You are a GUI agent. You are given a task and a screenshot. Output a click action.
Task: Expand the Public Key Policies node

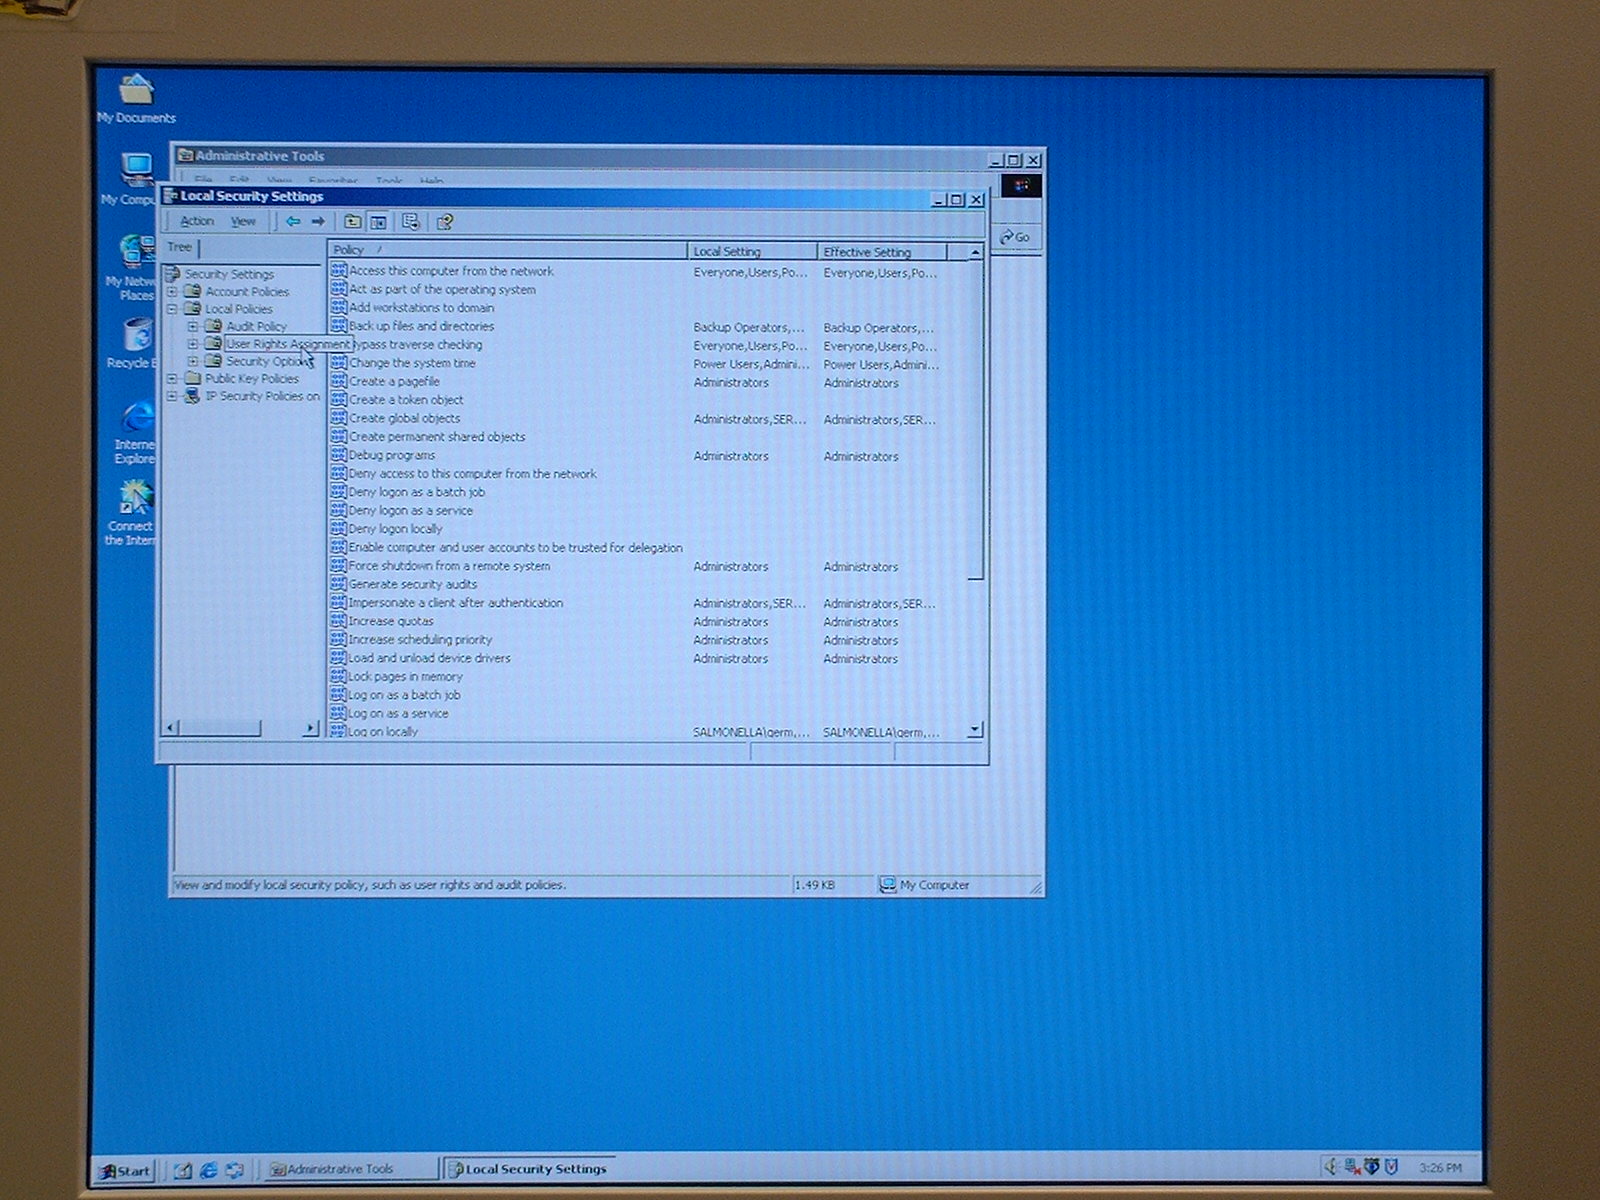(x=172, y=379)
